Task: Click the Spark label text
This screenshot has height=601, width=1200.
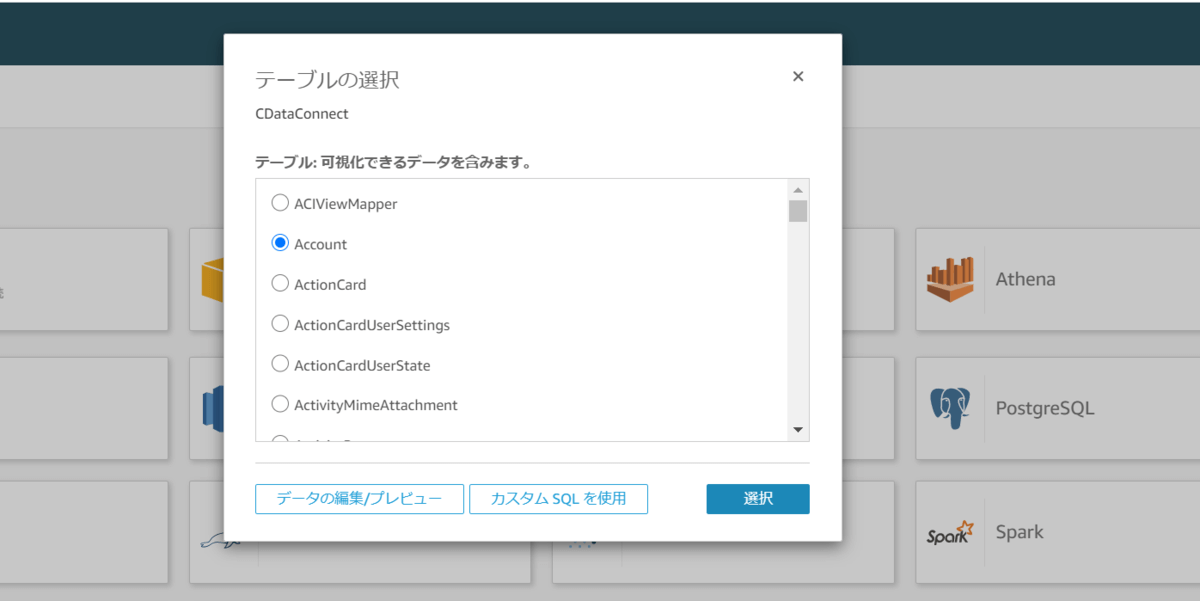Action: coord(1019,532)
